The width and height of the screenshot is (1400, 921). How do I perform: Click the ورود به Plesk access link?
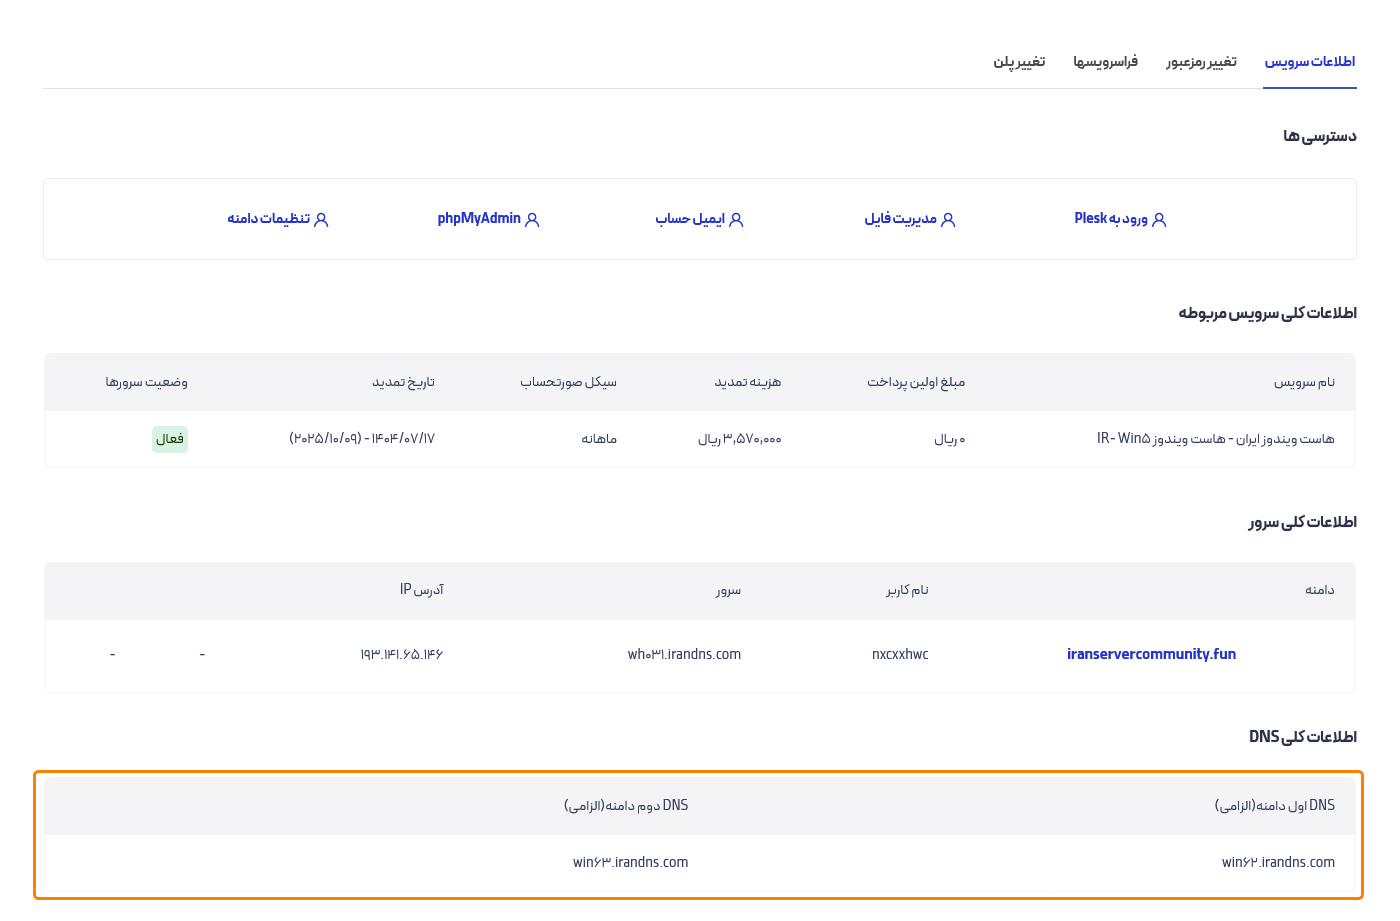(x=1110, y=218)
